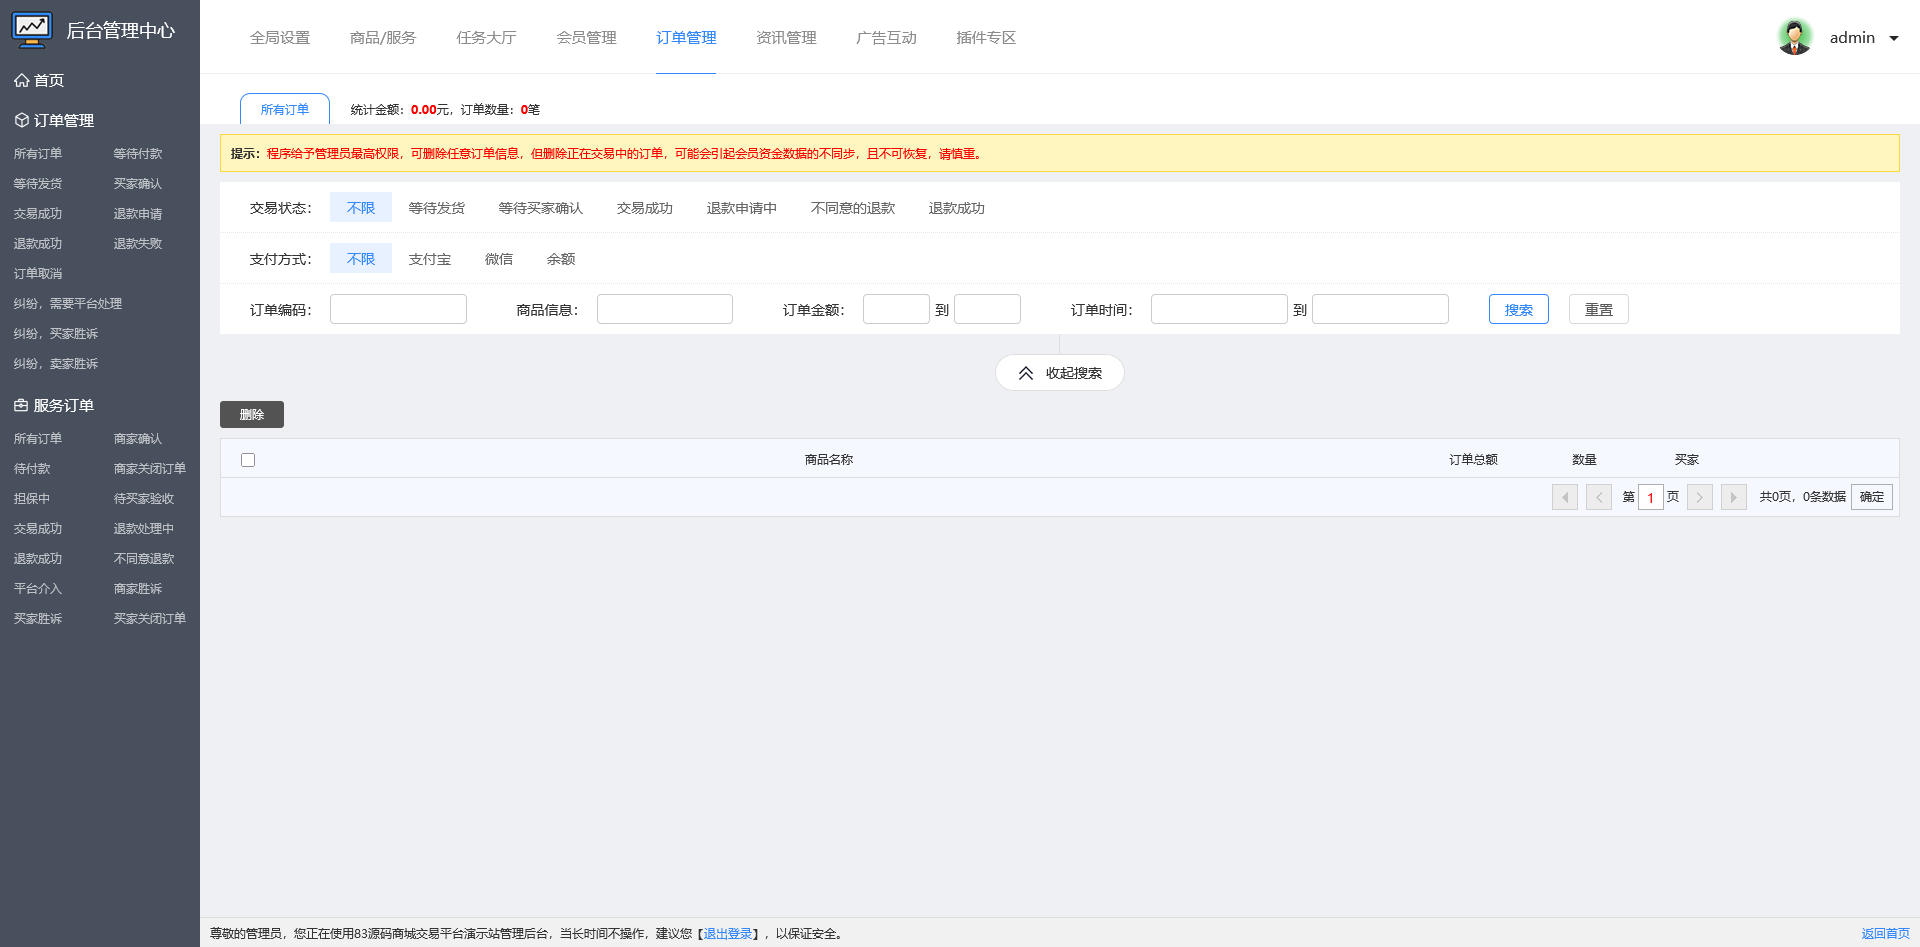Select 不限 for 交易状态 filter

point(361,208)
